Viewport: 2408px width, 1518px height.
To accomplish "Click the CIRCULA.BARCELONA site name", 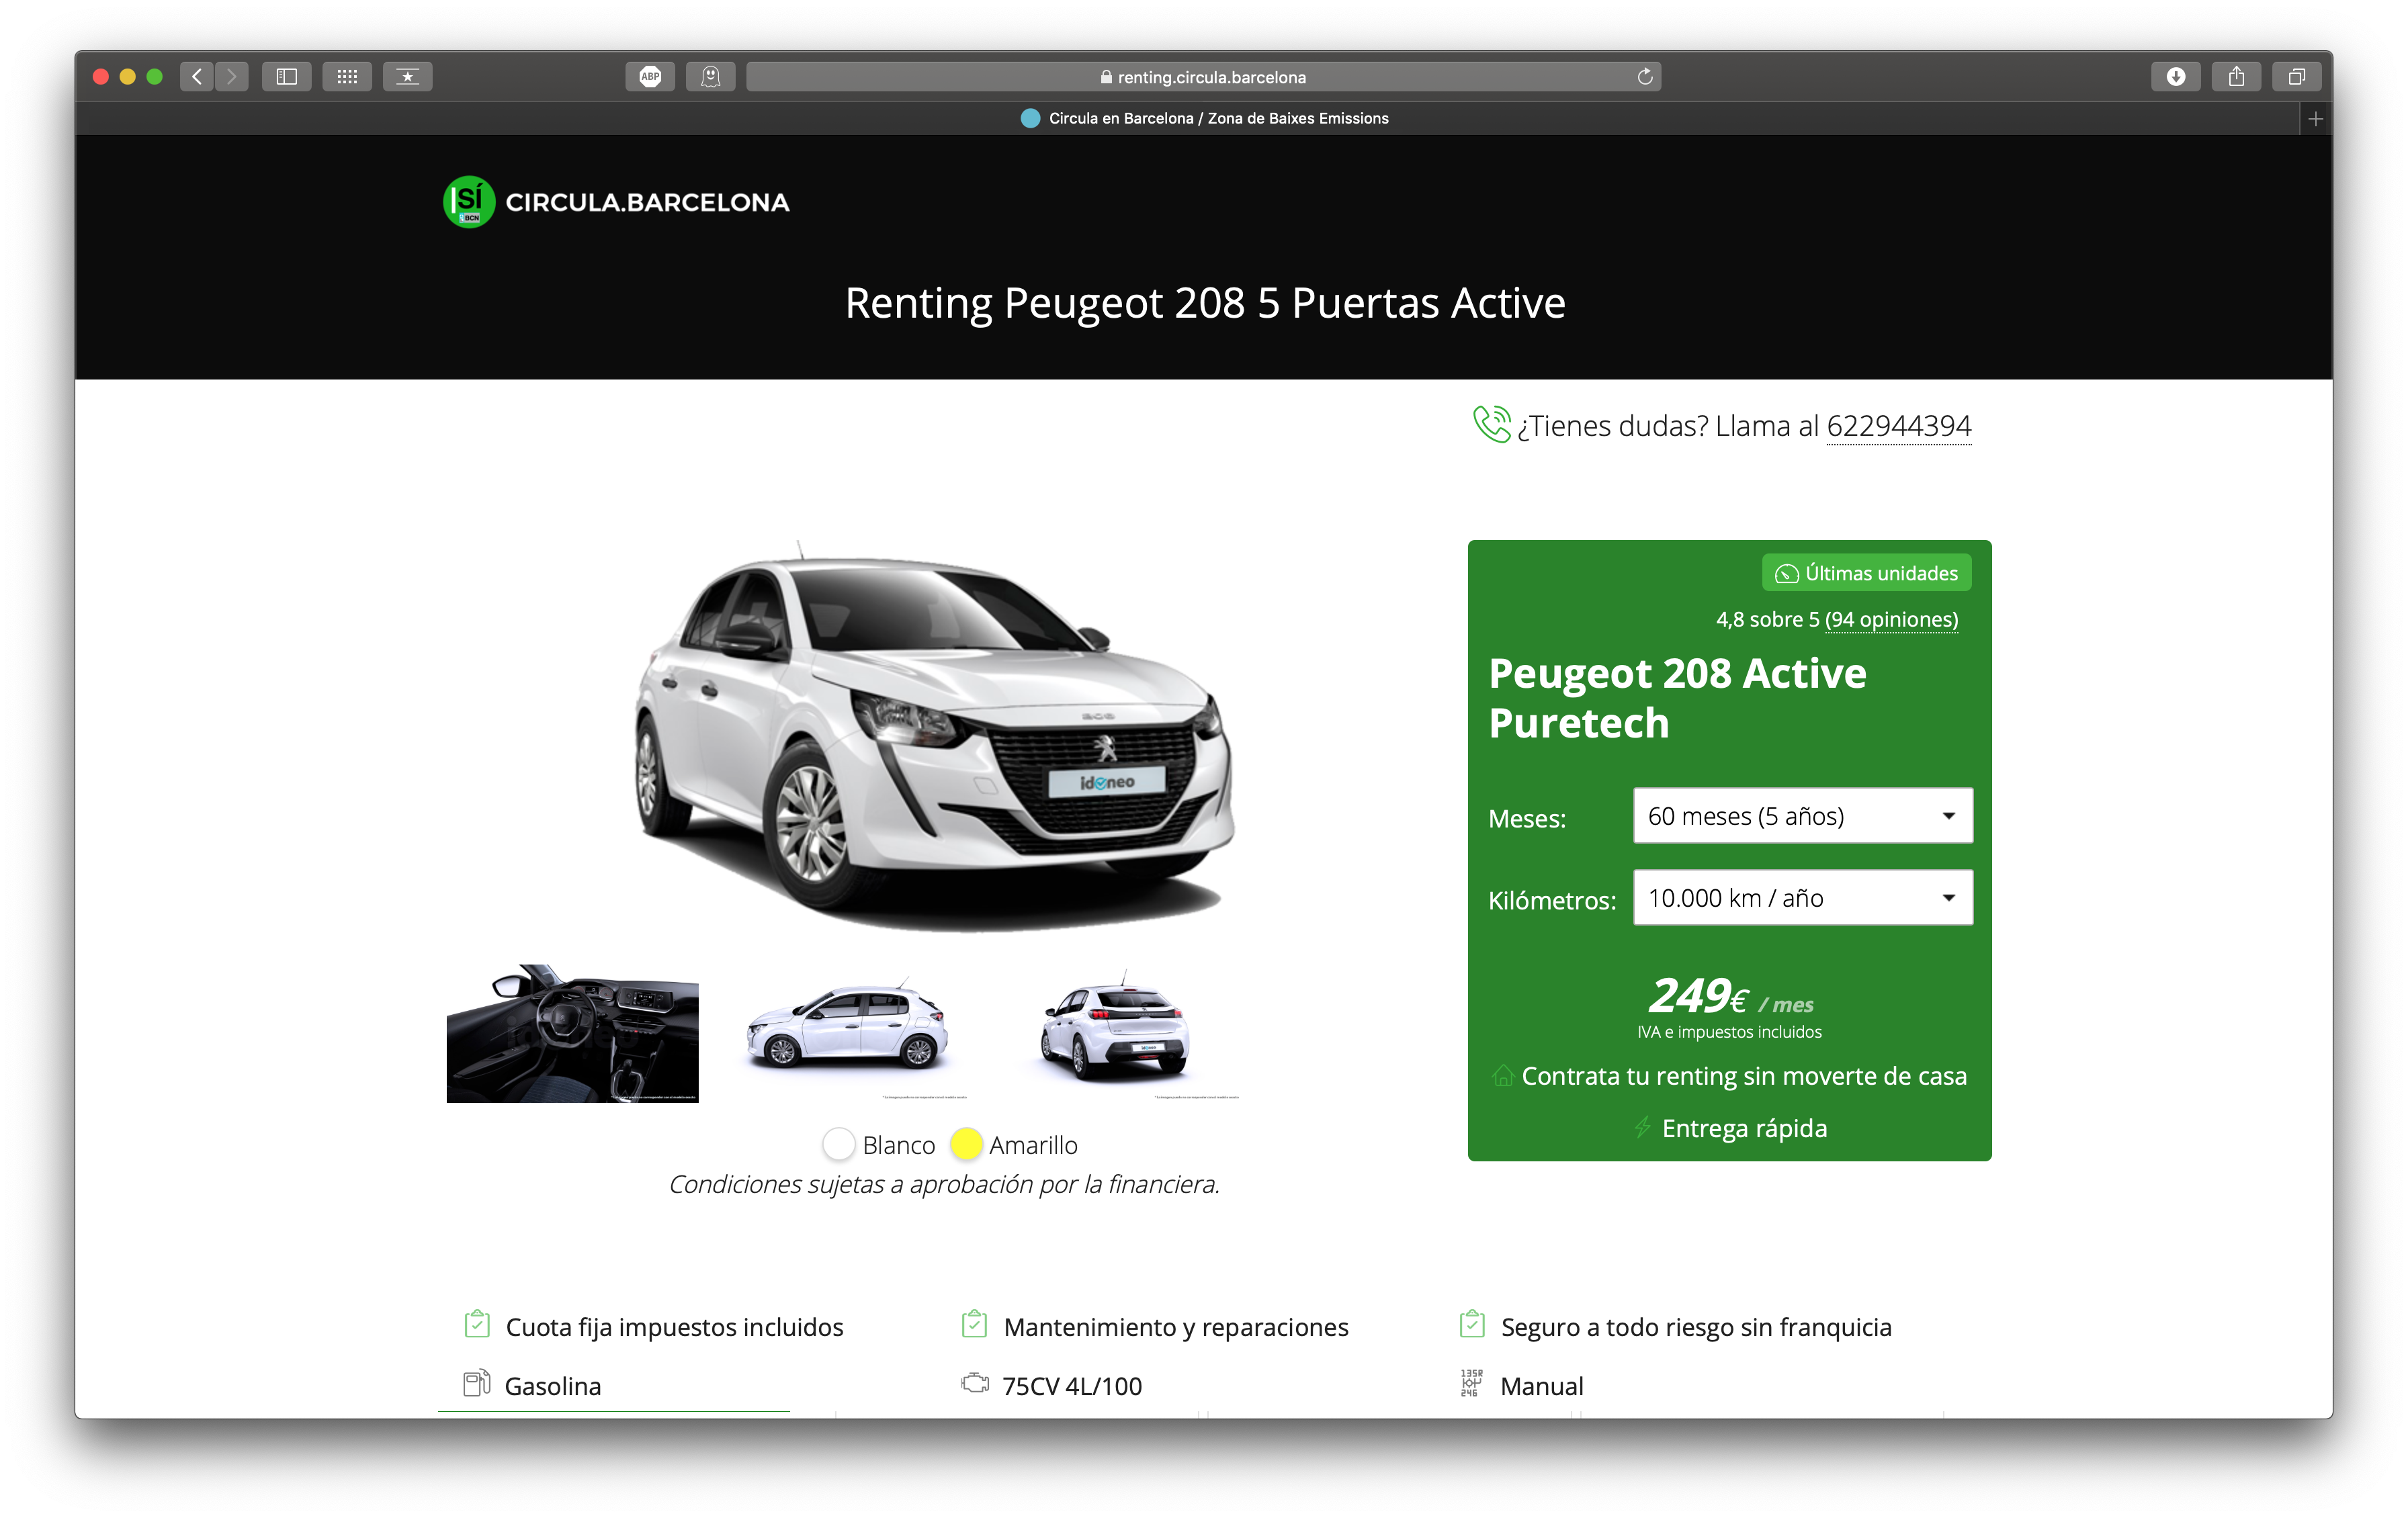I will click(648, 203).
